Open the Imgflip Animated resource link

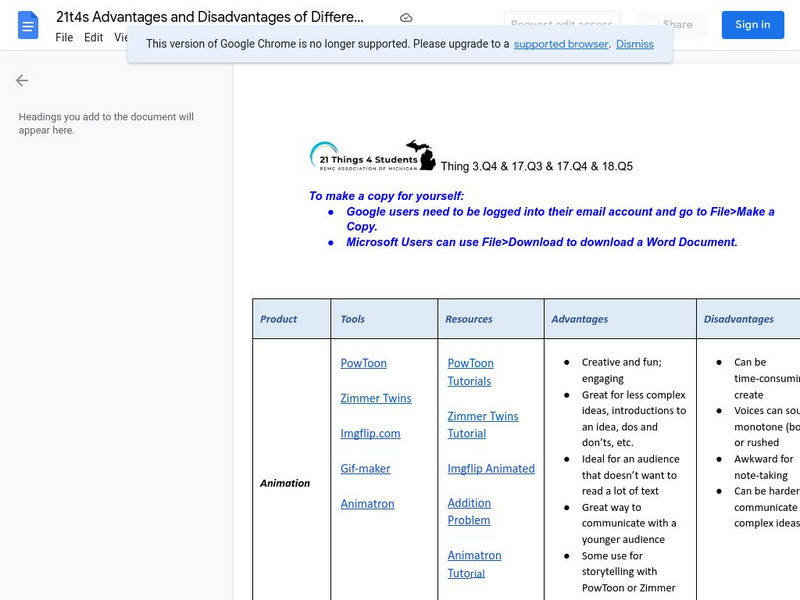pyautogui.click(x=490, y=468)
